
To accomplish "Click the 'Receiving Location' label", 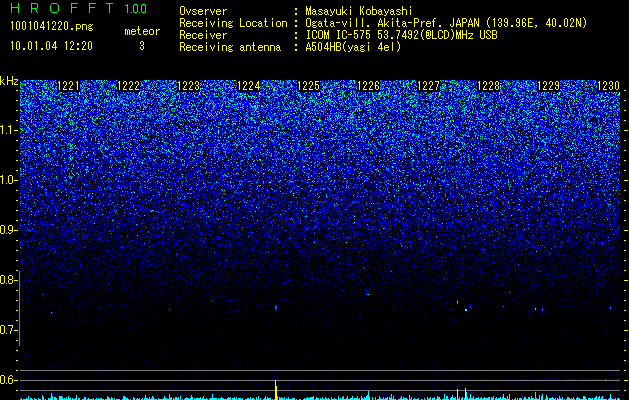I will [x=233, y=23].
